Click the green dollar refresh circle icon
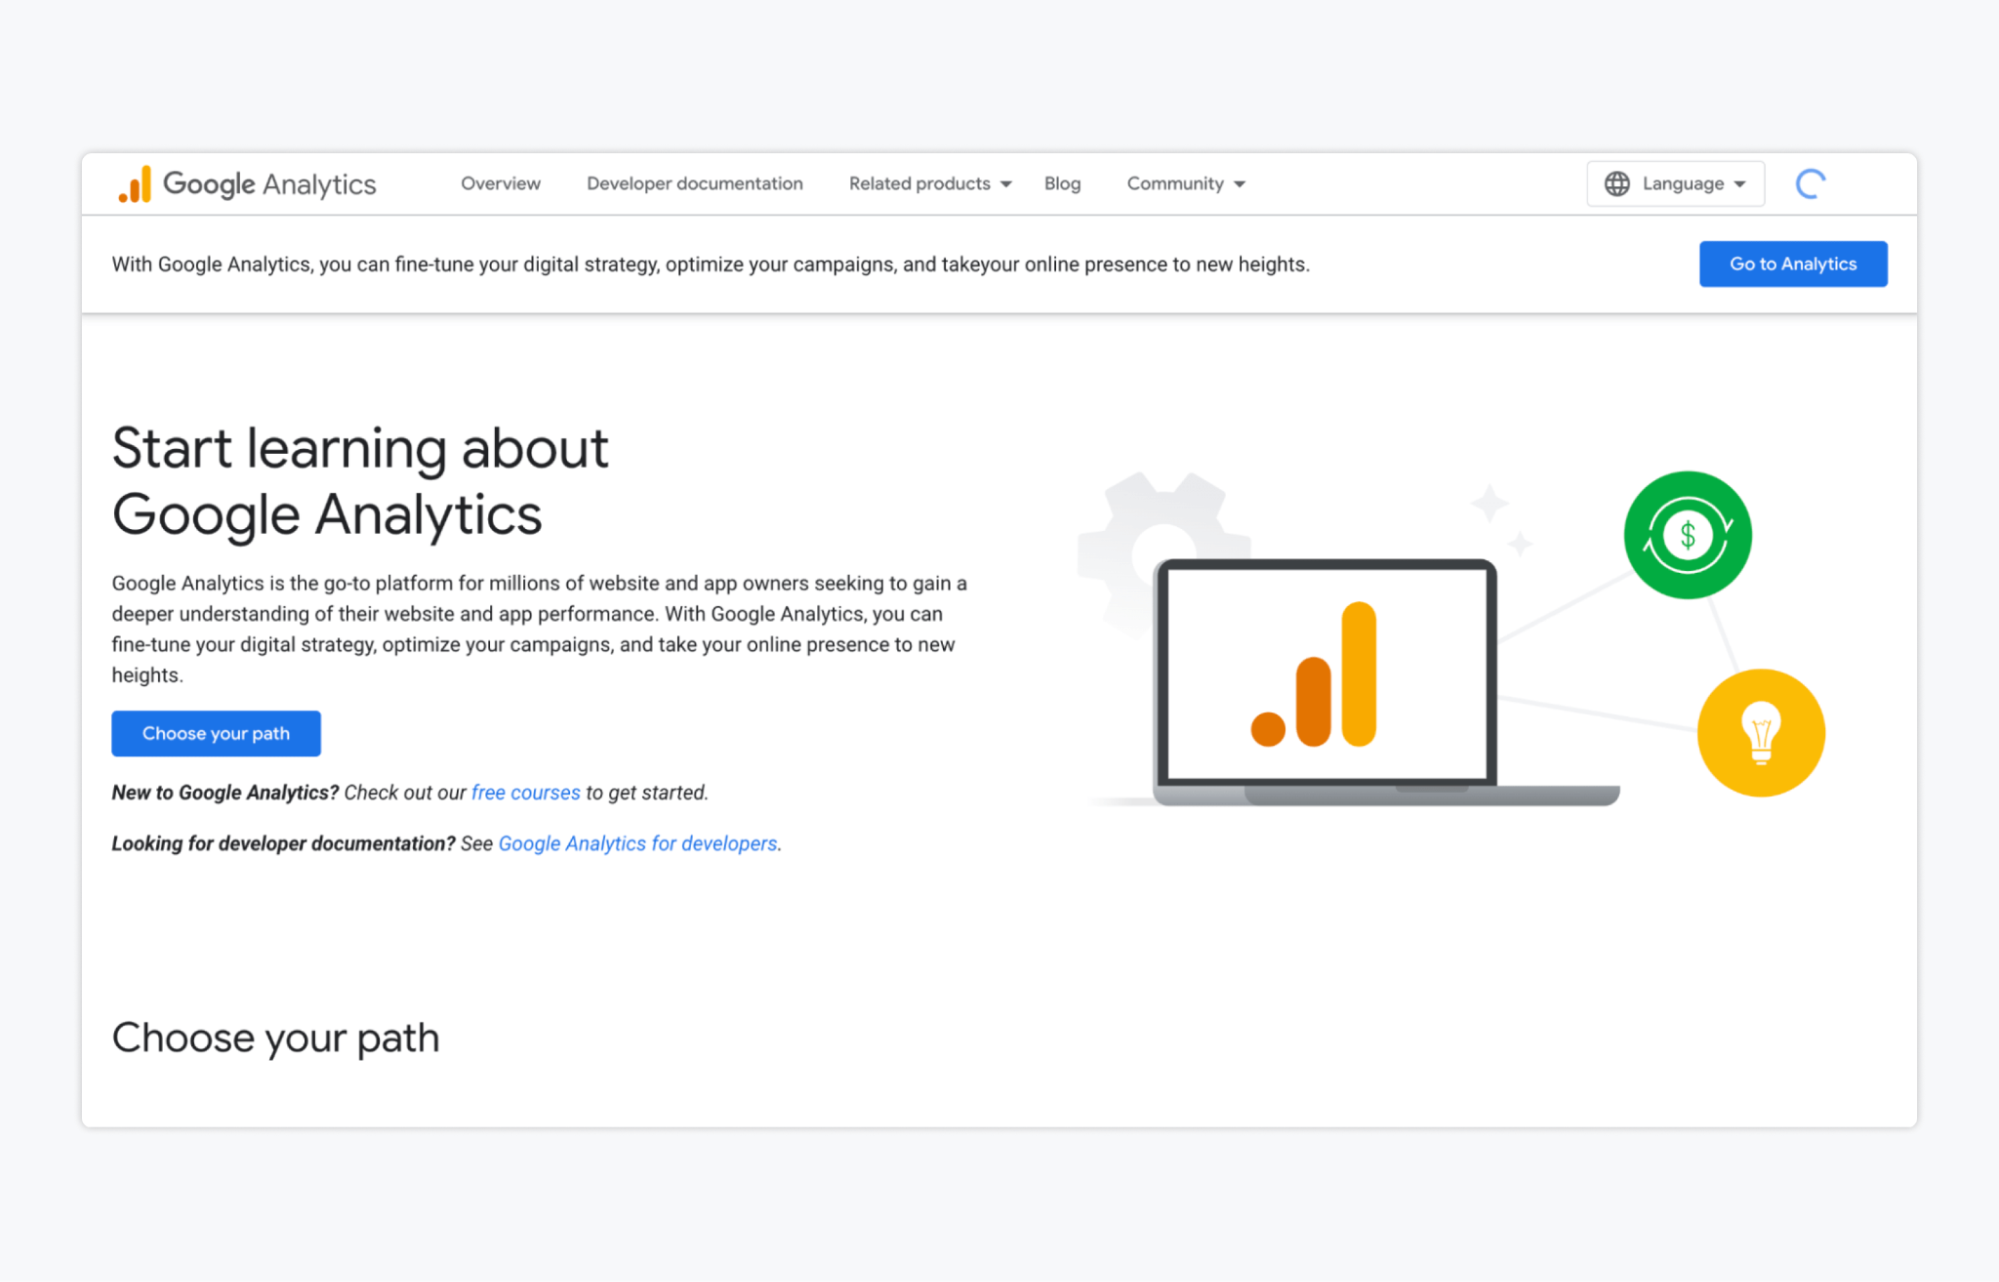 [x=1688, y=535]
